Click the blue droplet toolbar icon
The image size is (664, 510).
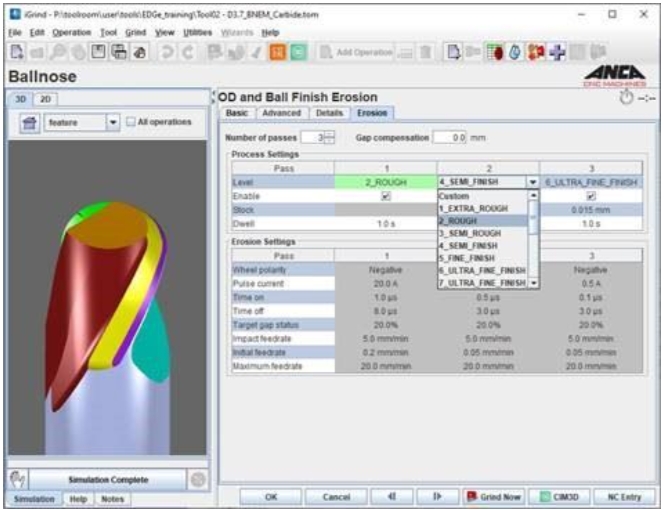click(x=515, y=52)
